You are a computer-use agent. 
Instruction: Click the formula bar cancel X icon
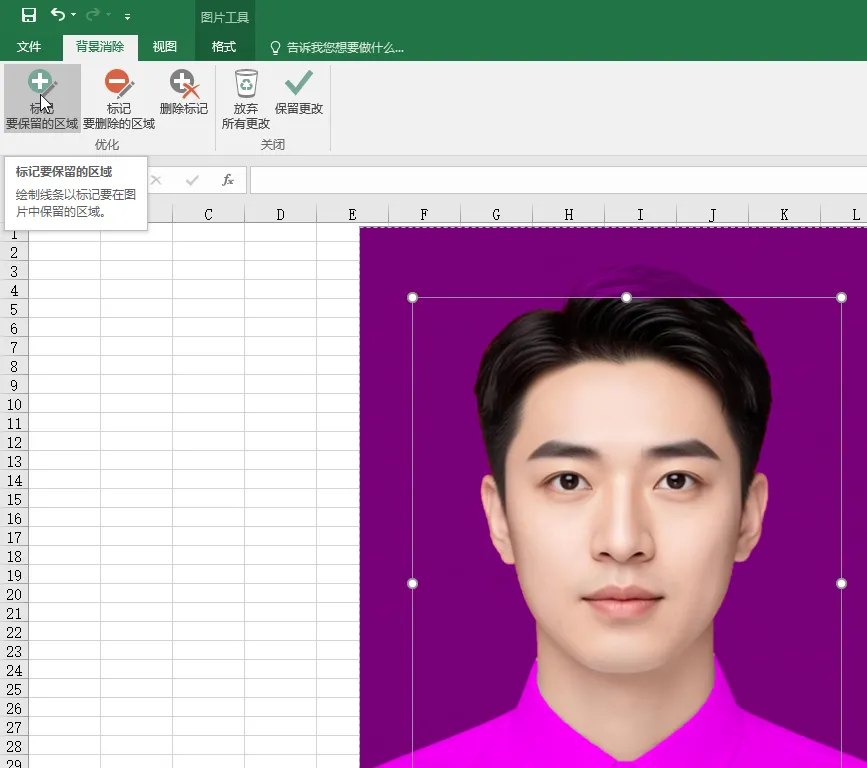click(156, 180)
